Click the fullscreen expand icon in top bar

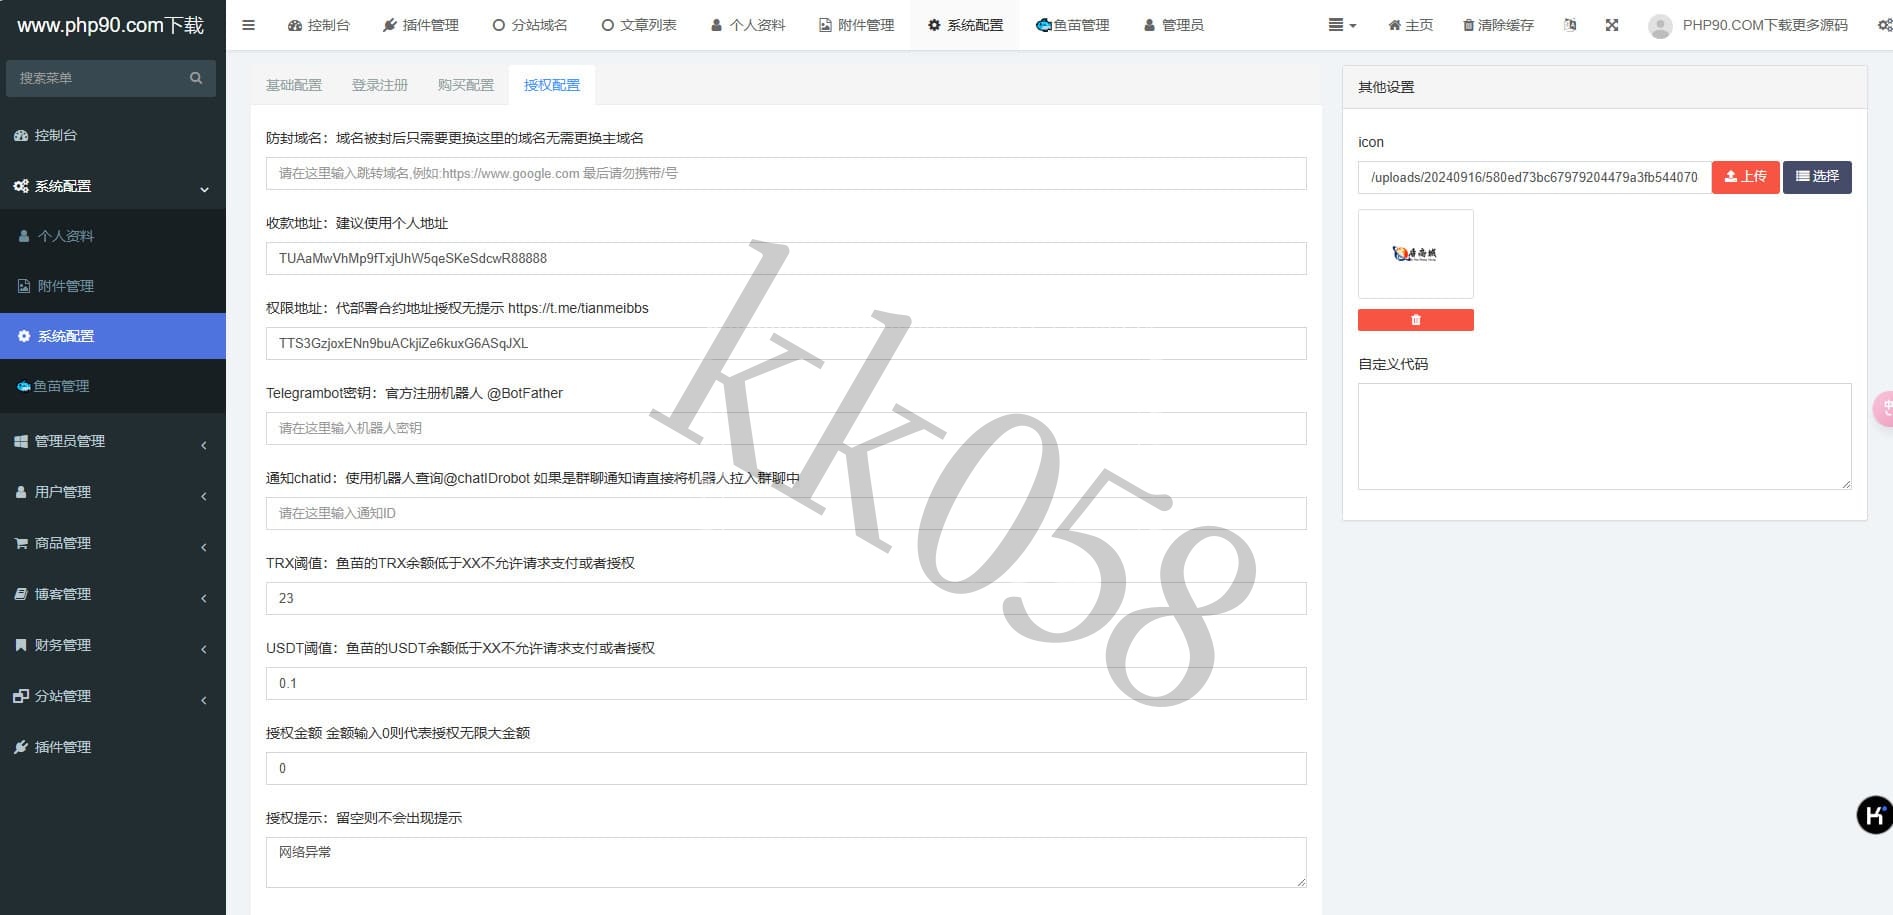pyautogui.click(x=1611, y=25)
